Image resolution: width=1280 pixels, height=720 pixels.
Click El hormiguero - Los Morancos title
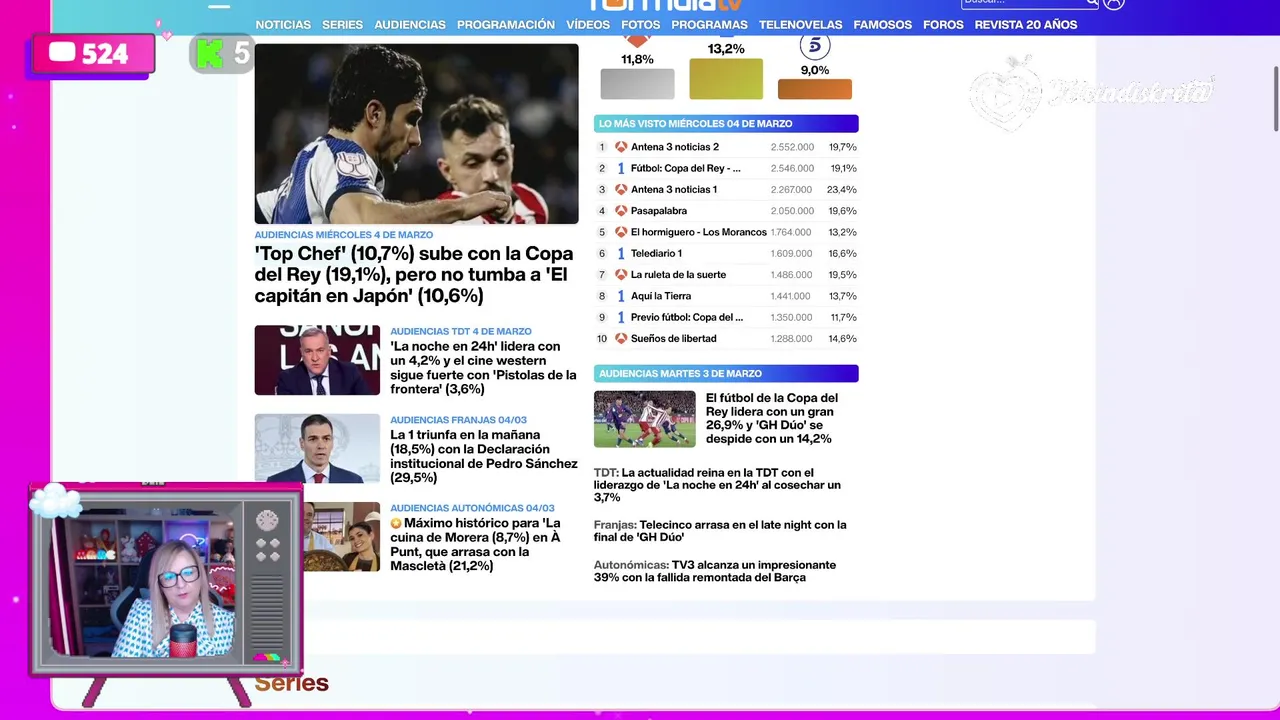coord(699,232)
